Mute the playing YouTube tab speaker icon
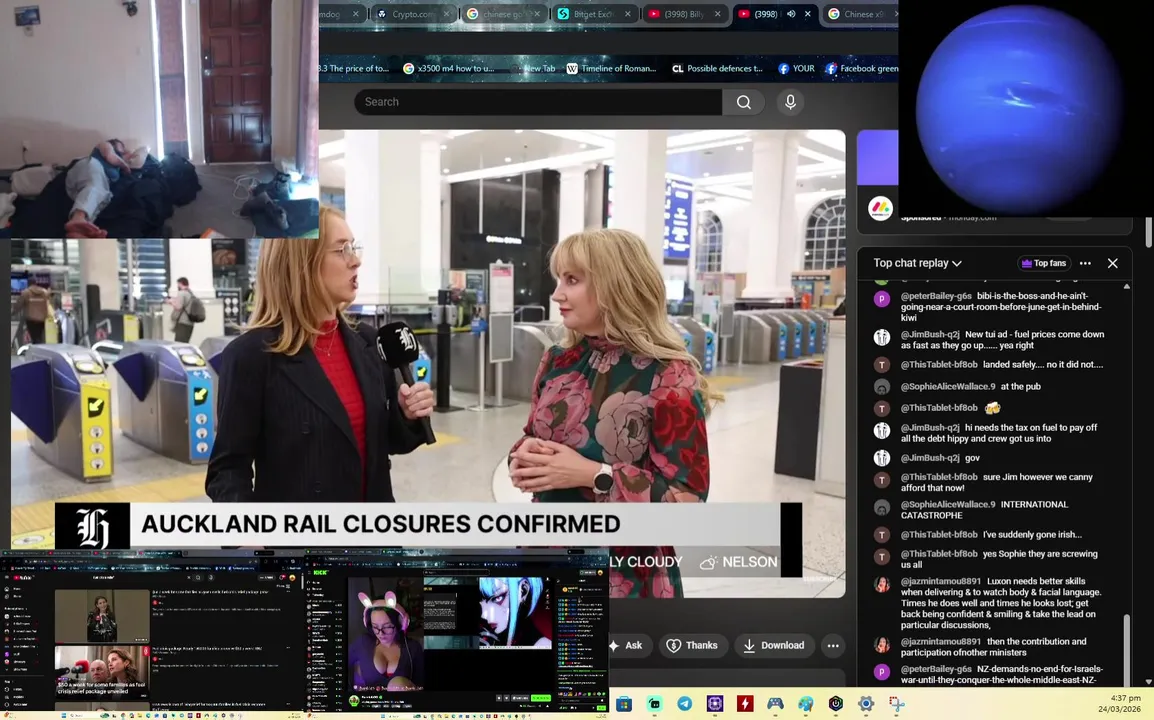The image size is (1154, 720). click(790, 14)
